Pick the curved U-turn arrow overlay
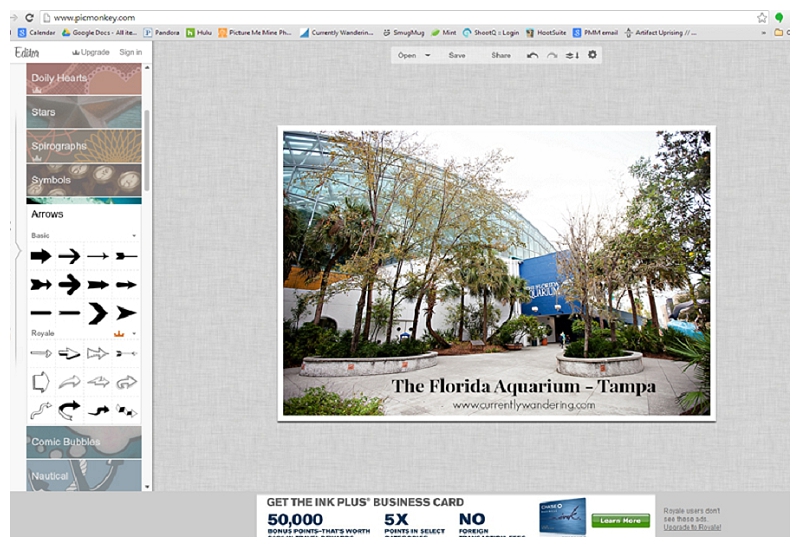The width and height of the screenshot is (800, 547). (69, 408)
